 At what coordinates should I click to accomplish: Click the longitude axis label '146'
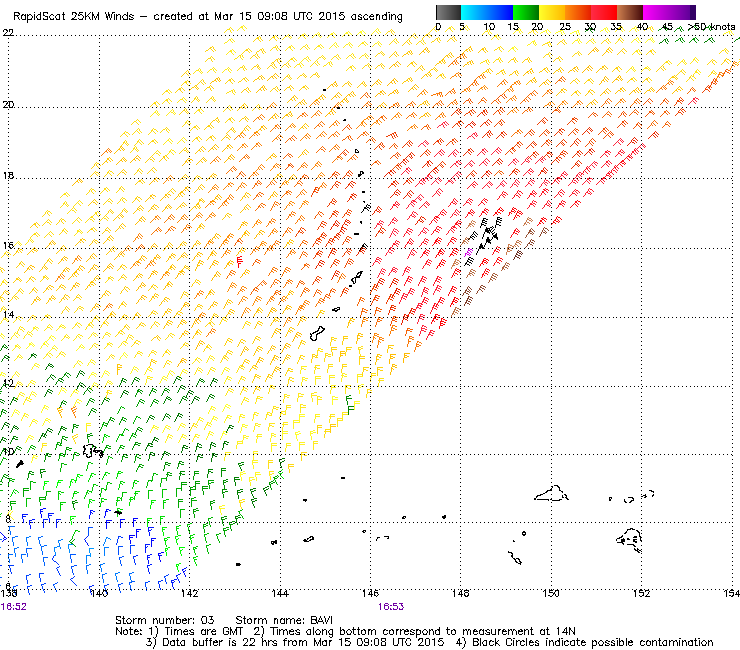(x=370, y=593)
